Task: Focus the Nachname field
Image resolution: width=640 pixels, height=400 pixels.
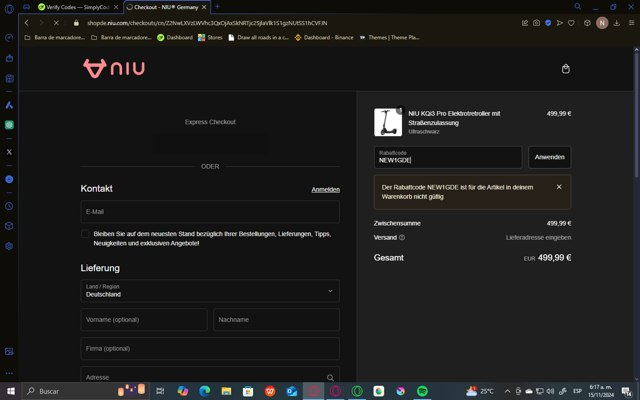Action: (276, 320)
